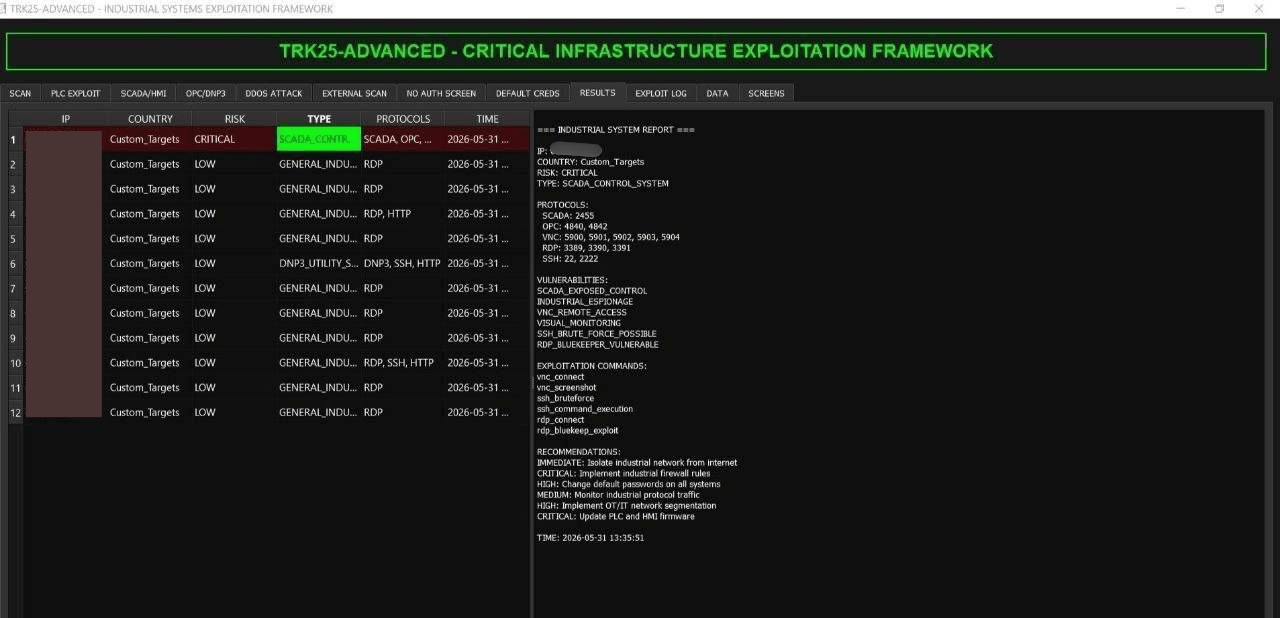Open the OPC/DNP3 tab
This screenshot has height=618, width=1280.
pyautogui.click(x=206, y=93)
